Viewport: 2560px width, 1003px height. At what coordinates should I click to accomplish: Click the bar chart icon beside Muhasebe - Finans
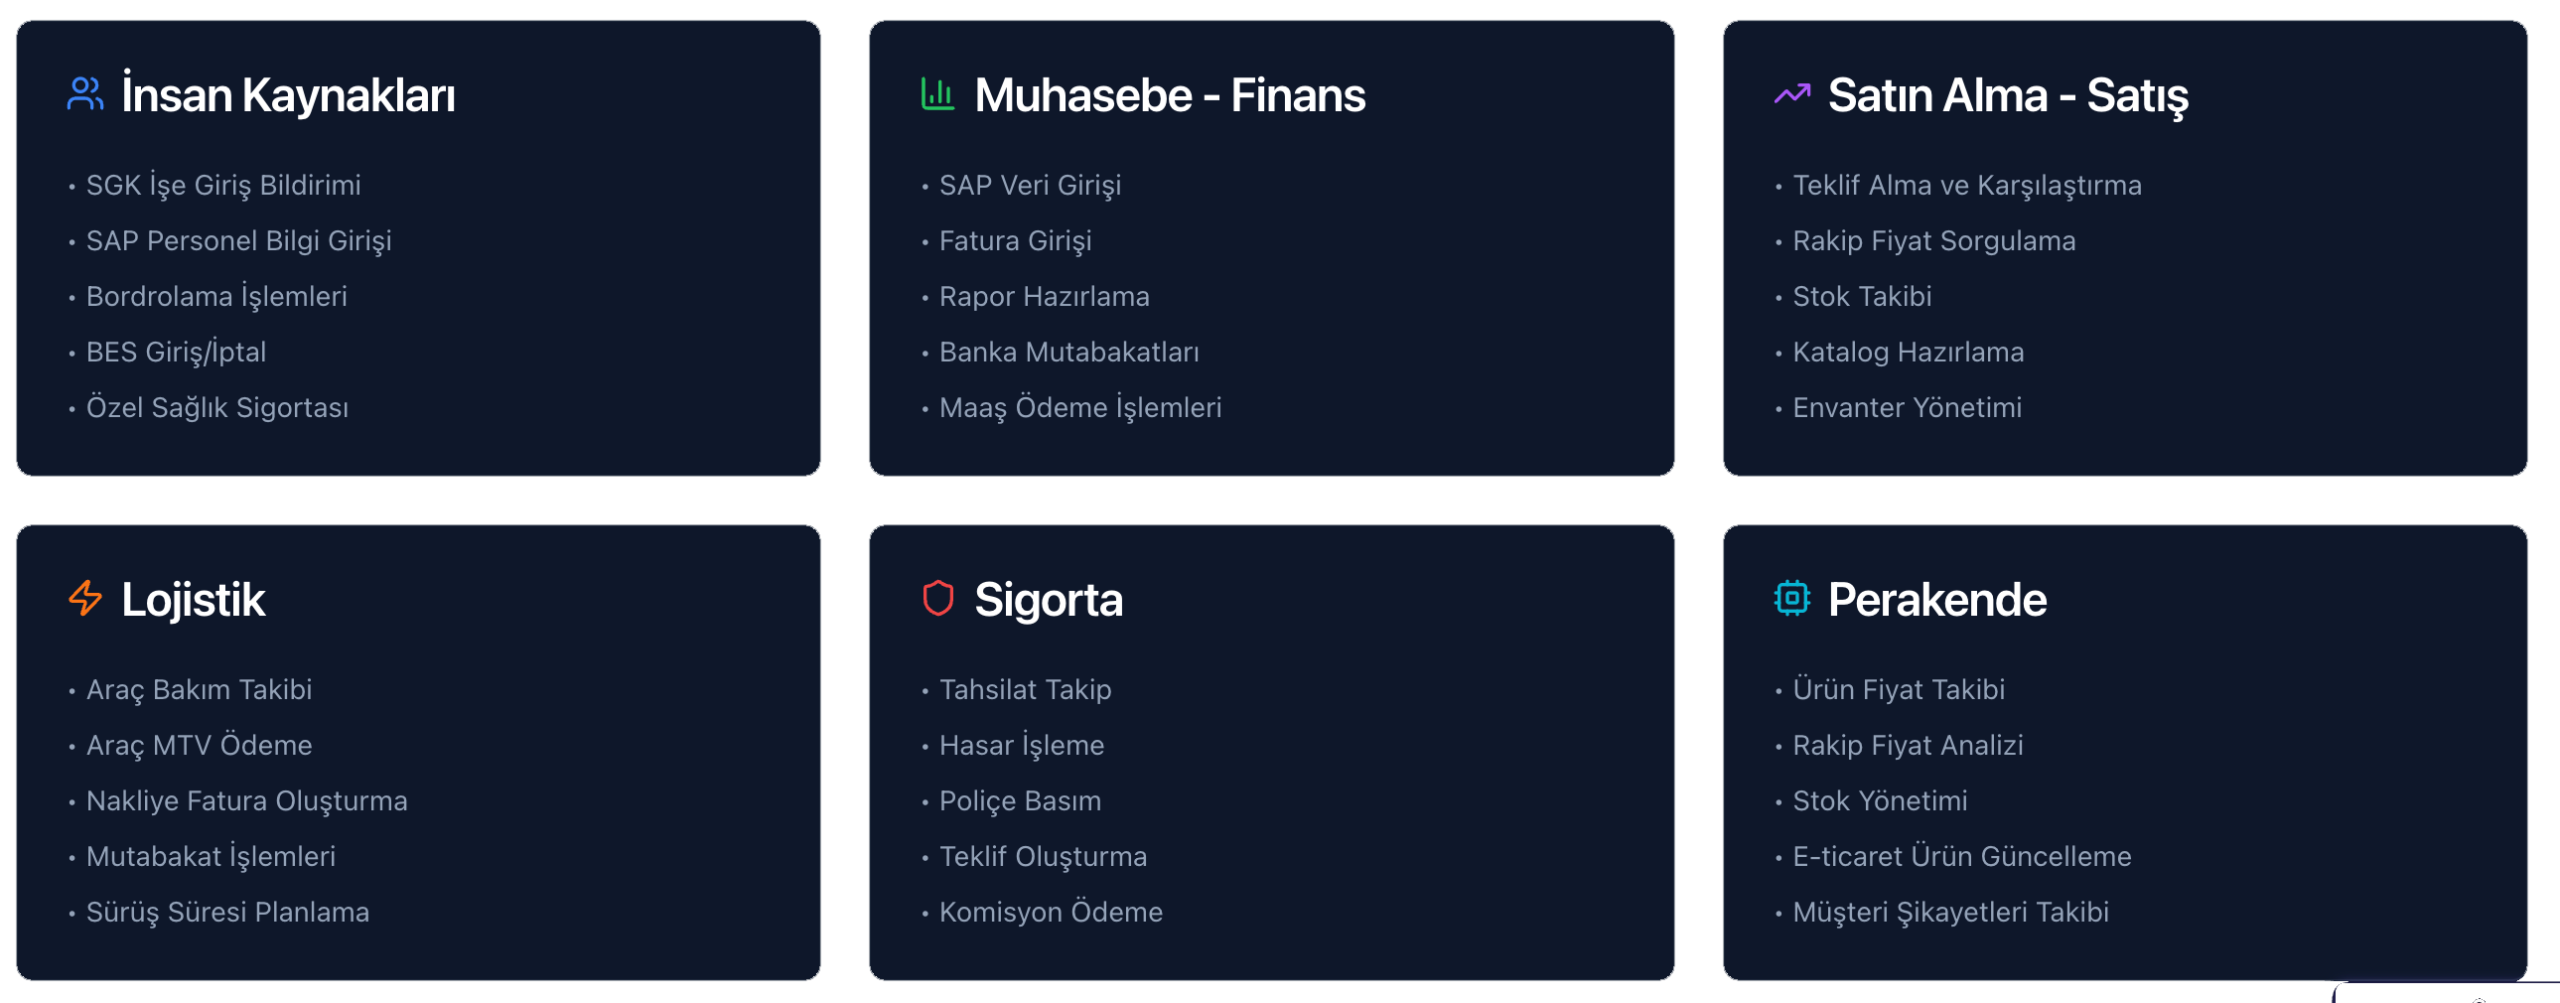(x=937, y=95)
